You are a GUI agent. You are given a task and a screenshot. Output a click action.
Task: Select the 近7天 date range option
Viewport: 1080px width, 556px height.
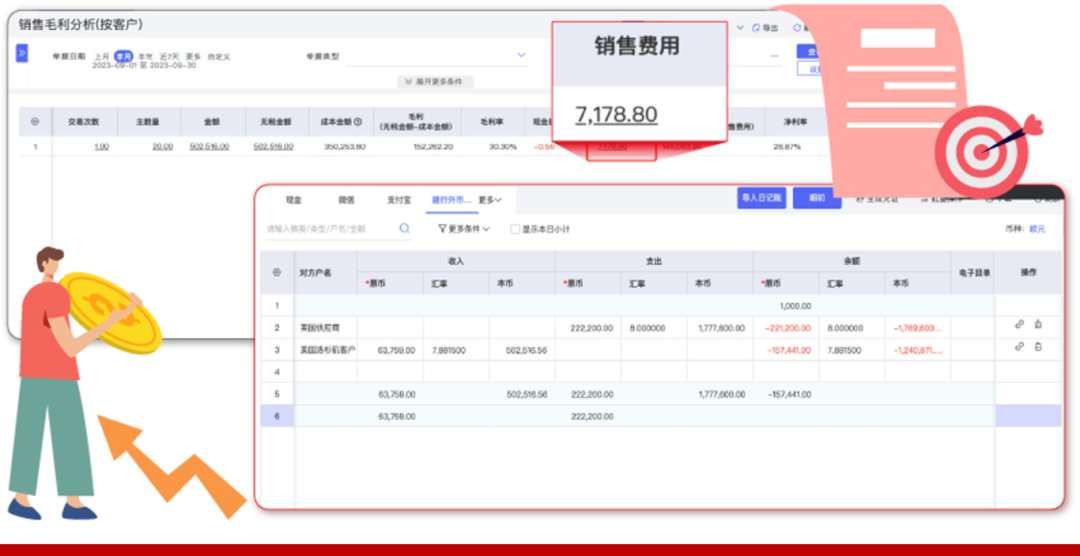pyautogui.click(x=169, y=56)
